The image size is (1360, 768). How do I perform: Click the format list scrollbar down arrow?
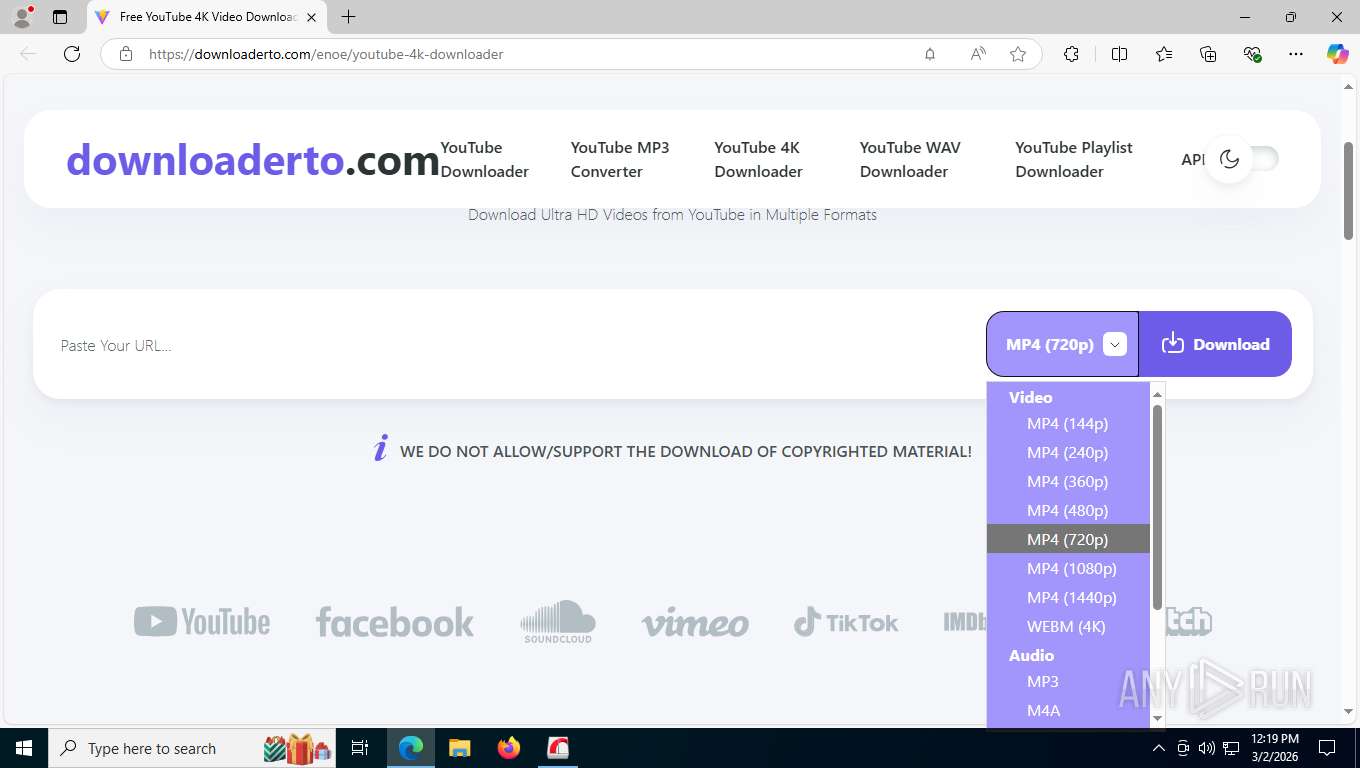pyautogui.click(x=1158, y=718)
